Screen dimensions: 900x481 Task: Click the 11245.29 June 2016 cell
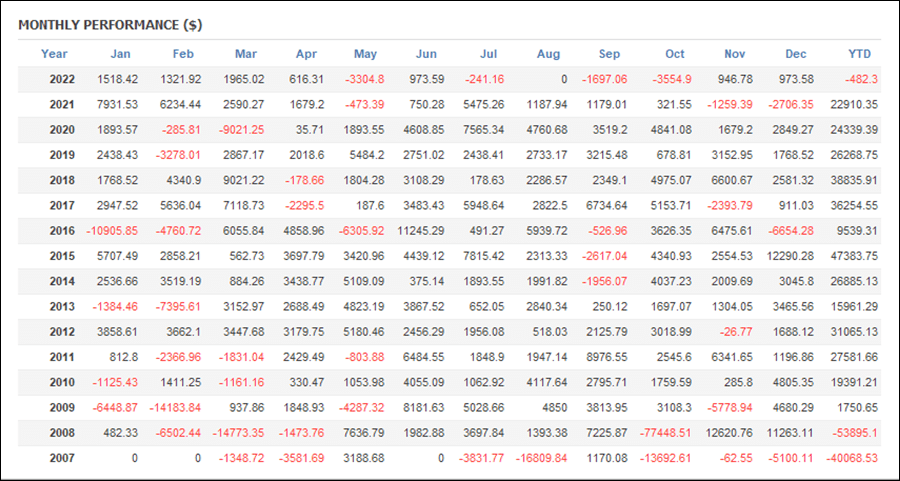pyautogui.click(x=421, y=231)
